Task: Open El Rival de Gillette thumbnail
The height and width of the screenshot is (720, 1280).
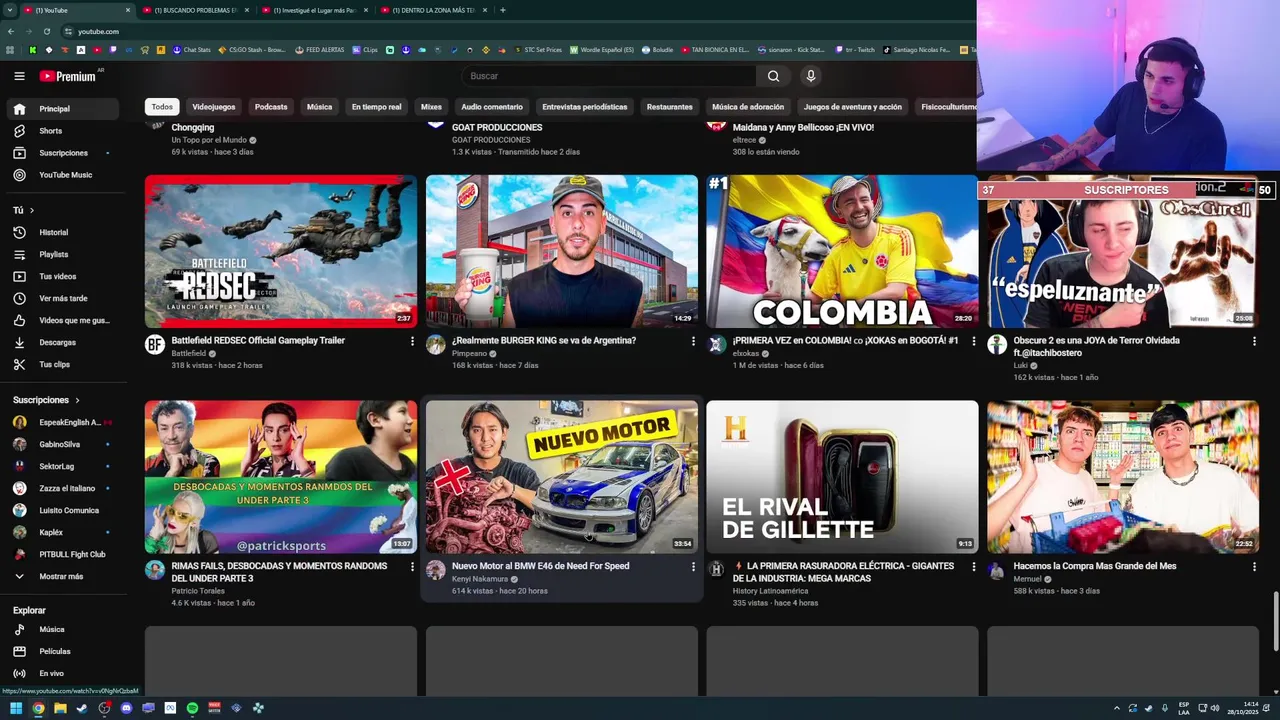Action: 842,477
